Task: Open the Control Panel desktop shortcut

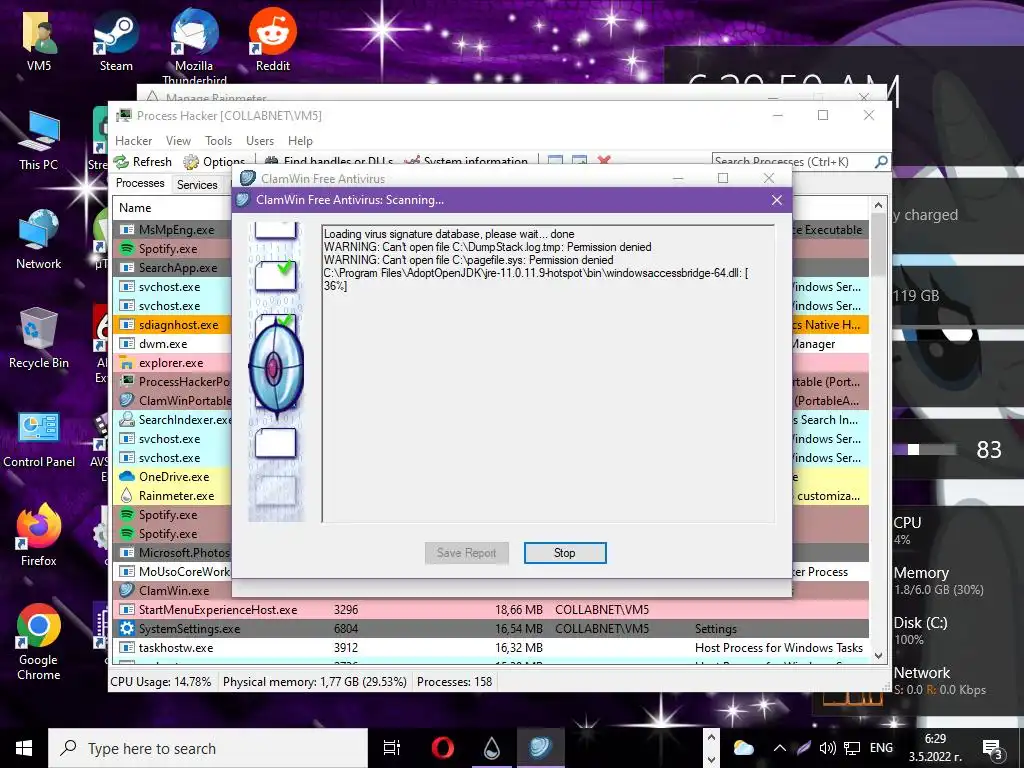Action: coord(39,440)
